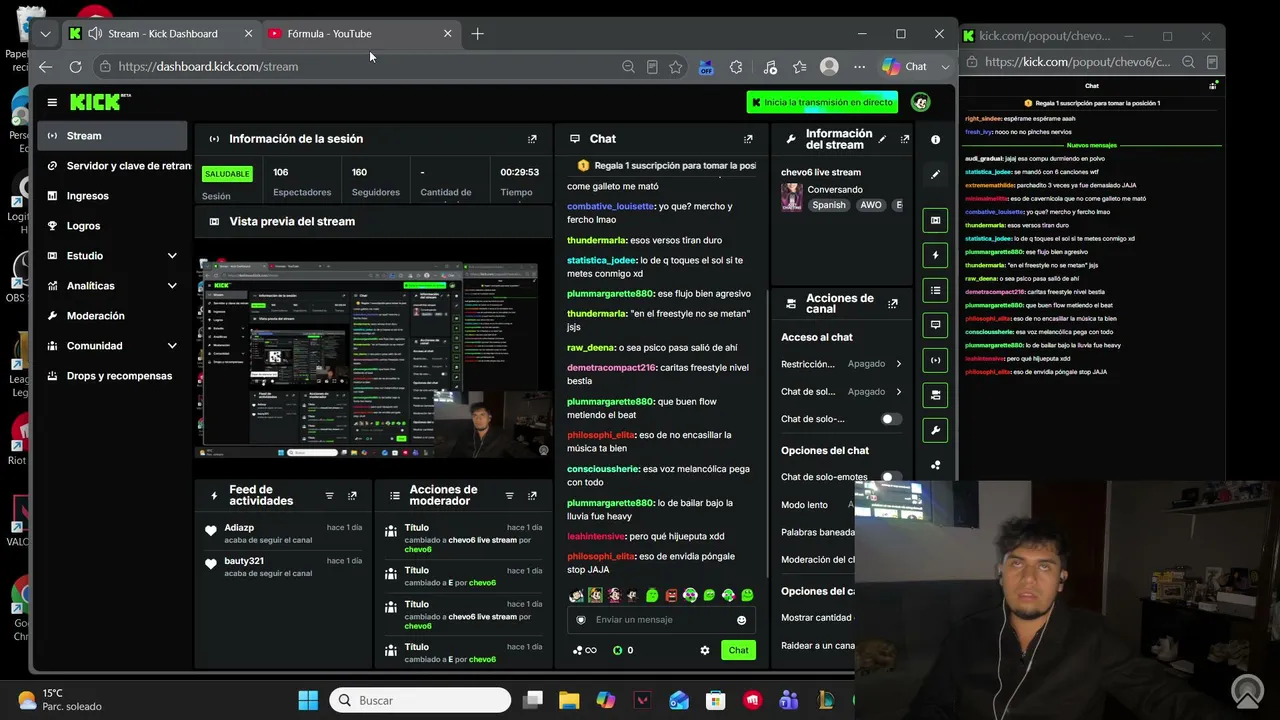Open the chat username demetracompact216
Viewport: 1280px width, 720px height.
611,368
